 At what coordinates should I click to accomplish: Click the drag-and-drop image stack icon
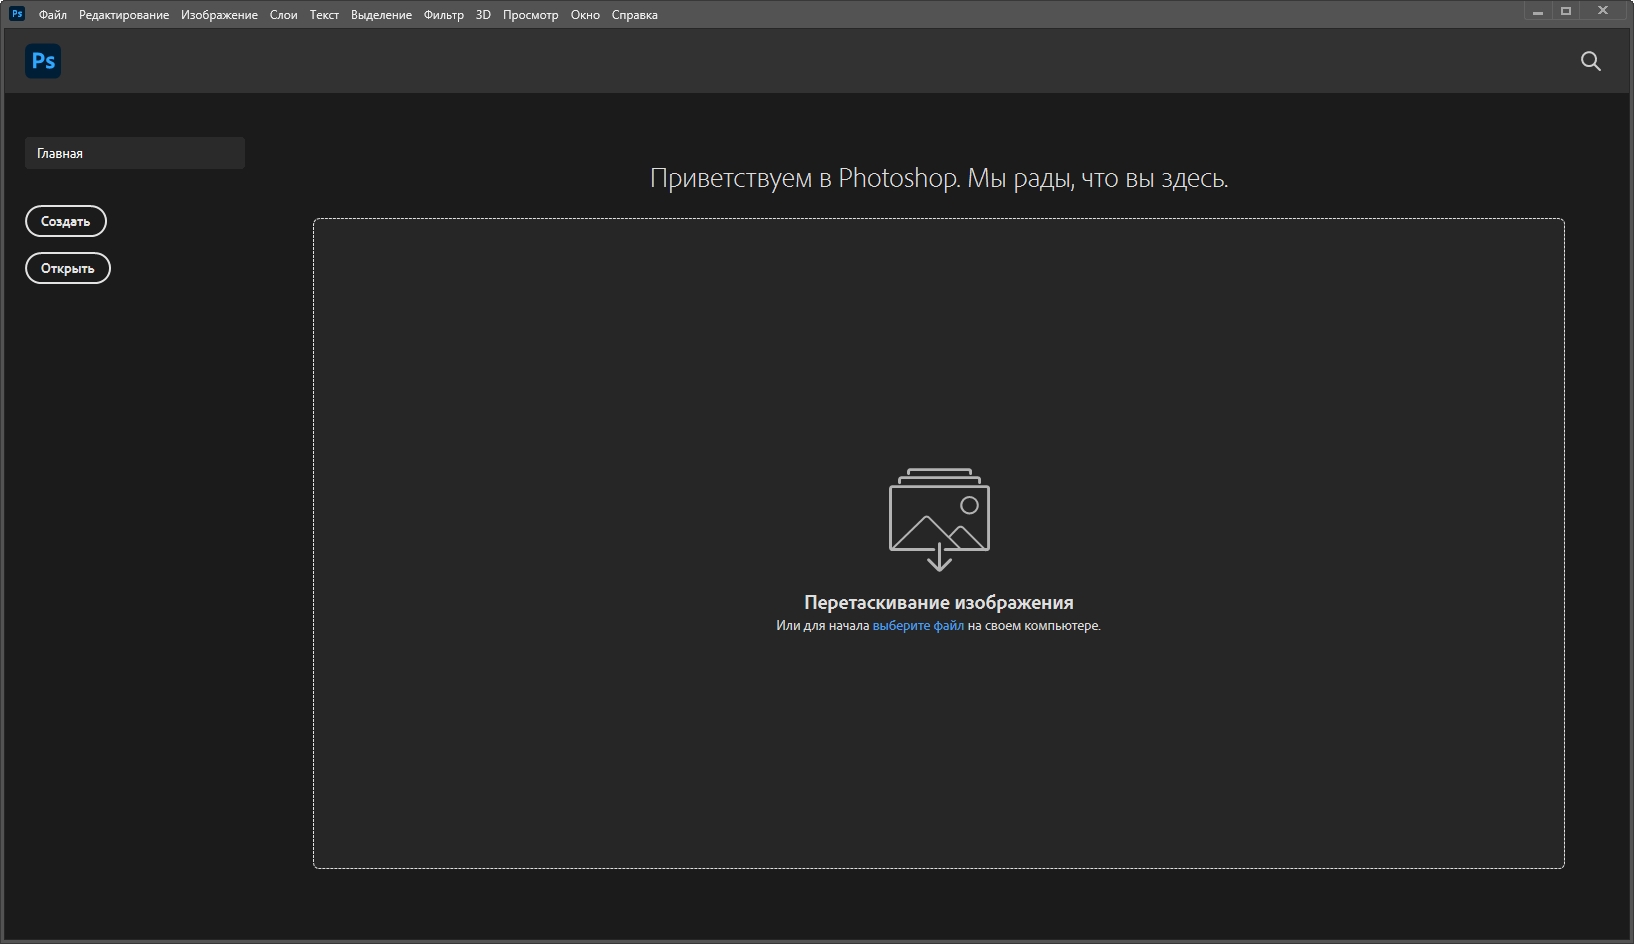pos(939,519)
